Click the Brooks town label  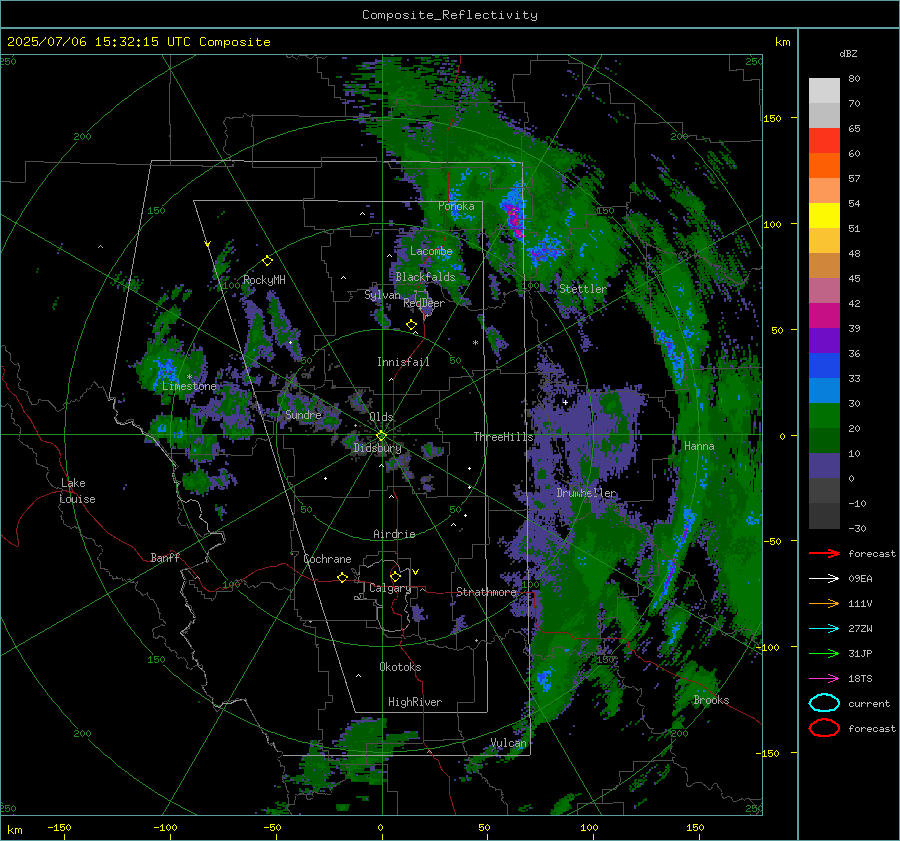coord(711,700)
